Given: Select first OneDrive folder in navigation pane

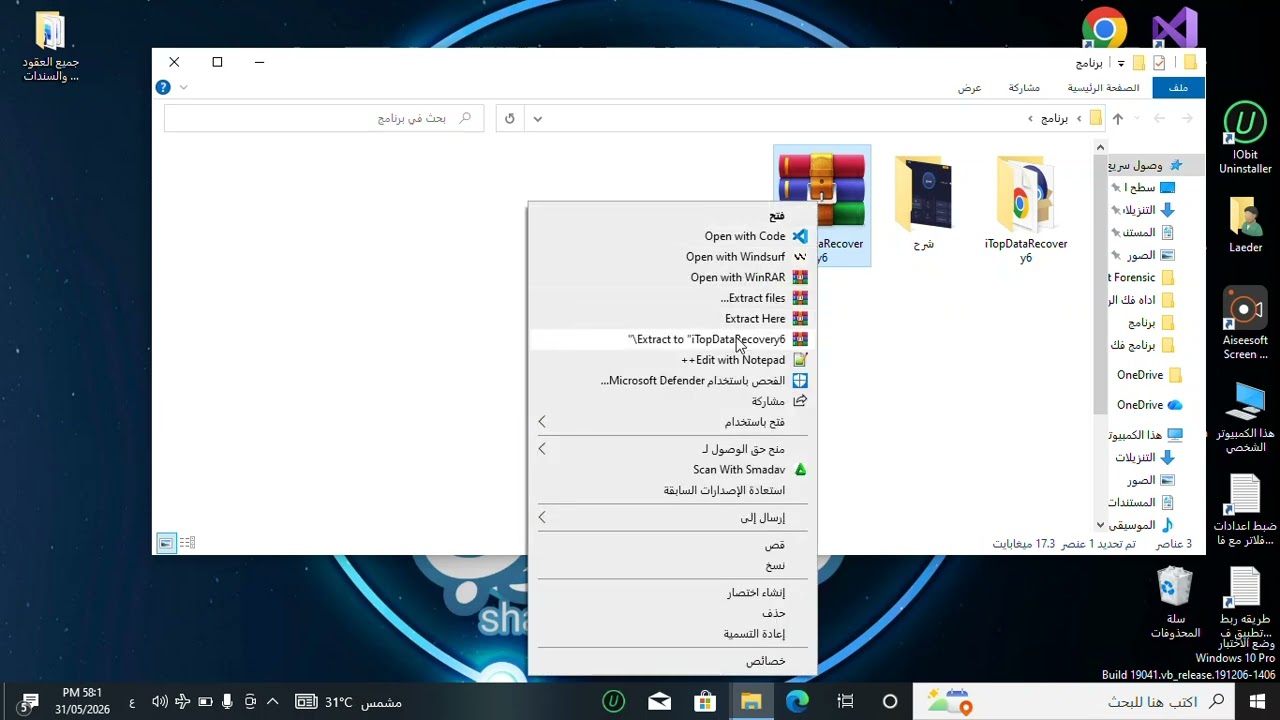Looking at the screenshot, I should pyautogui.click(x=1149, y=375).
